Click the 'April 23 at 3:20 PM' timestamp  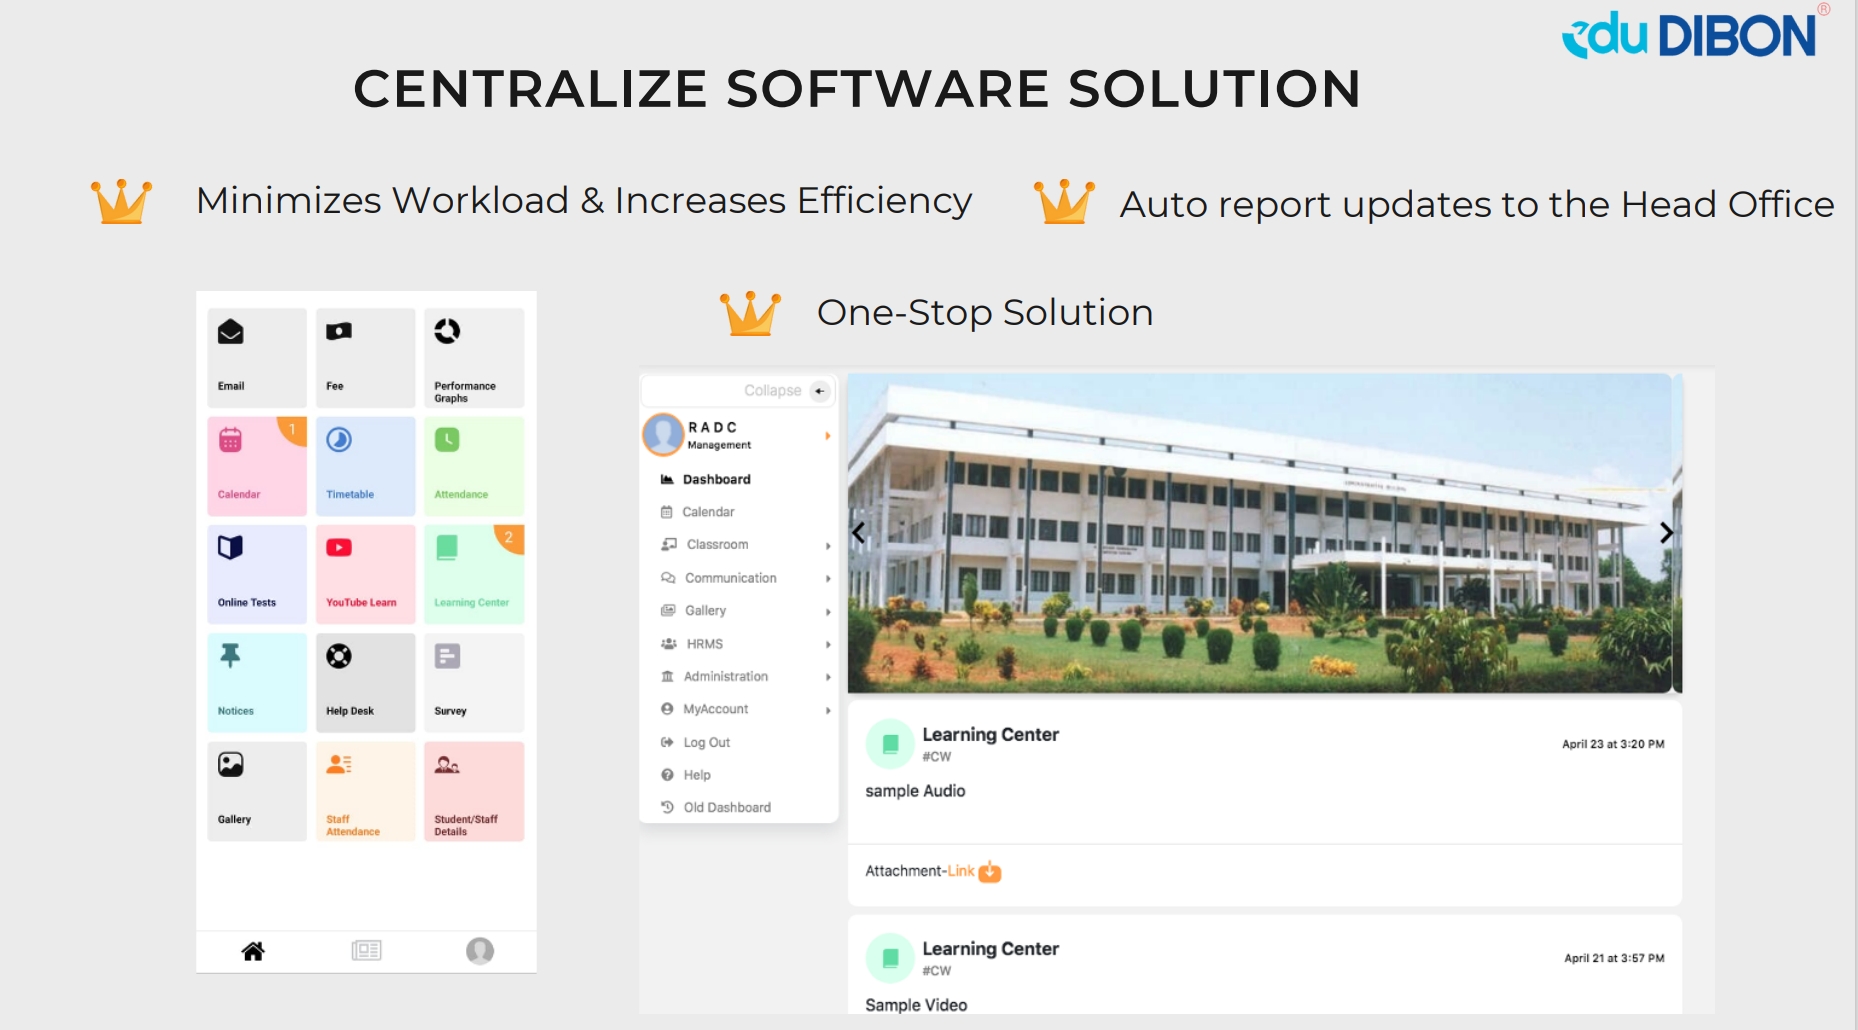(1613, 744)
